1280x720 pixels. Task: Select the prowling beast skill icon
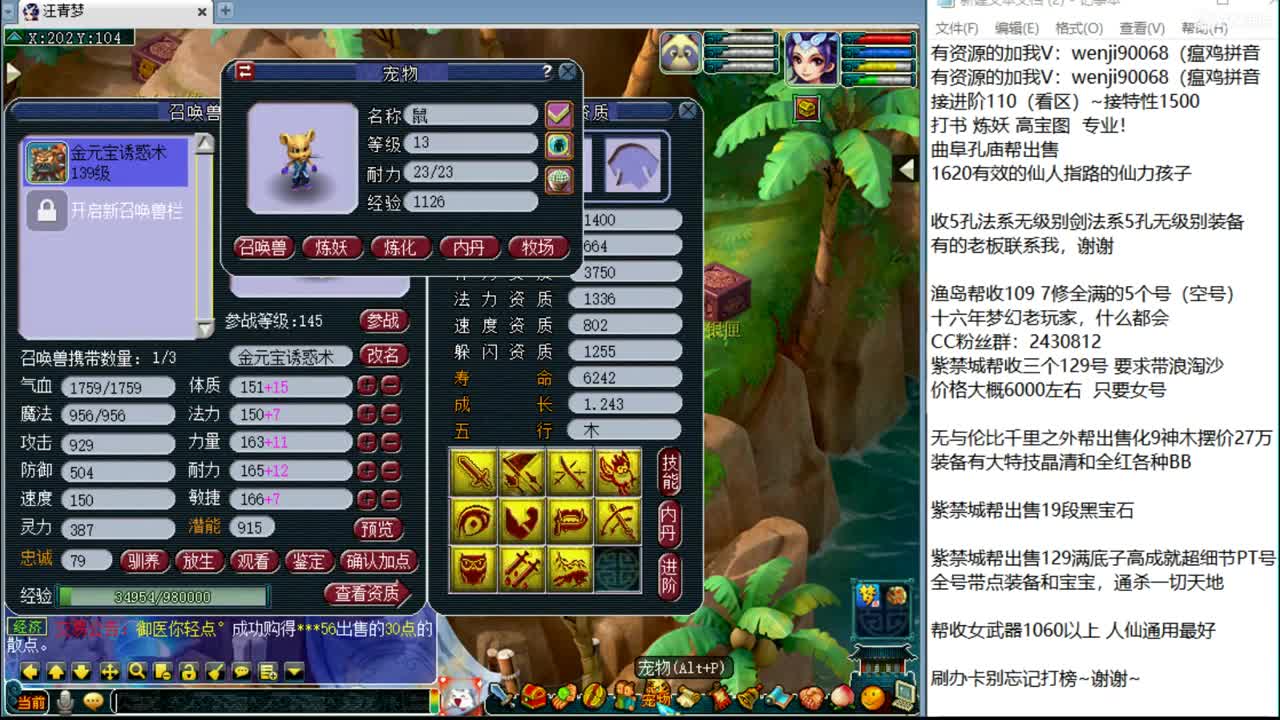[570, 568]
